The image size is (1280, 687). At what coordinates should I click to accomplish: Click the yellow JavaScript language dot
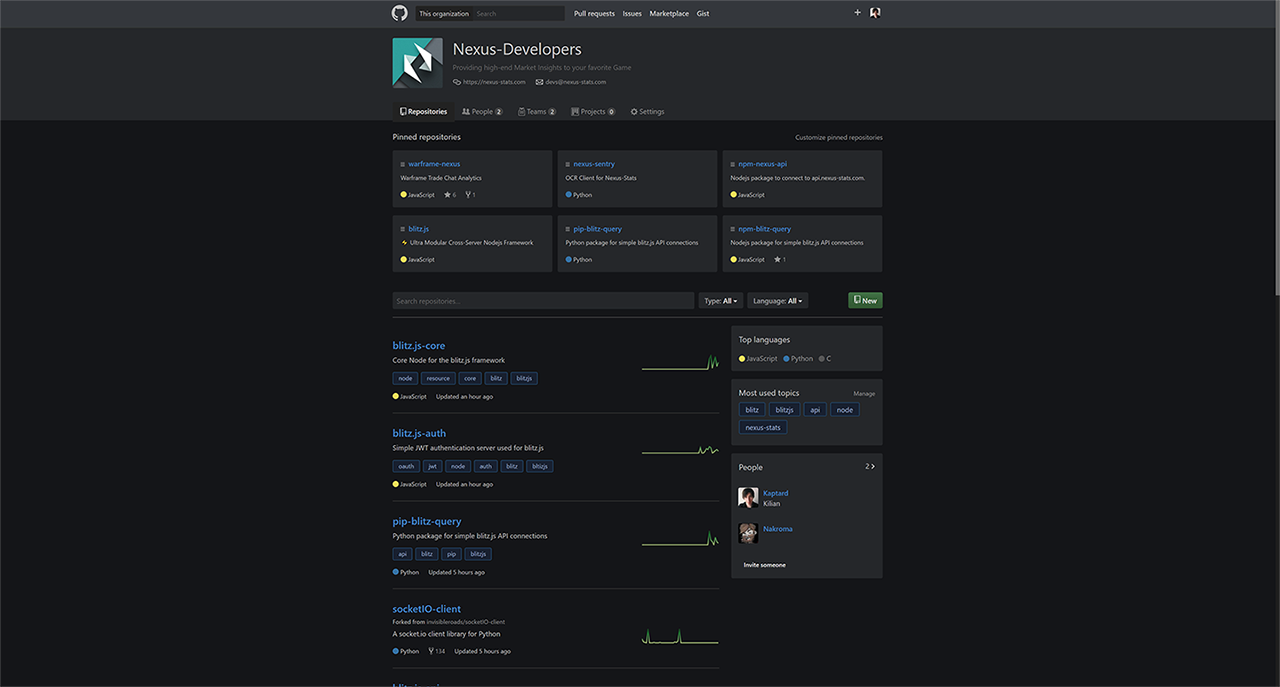tap(742, 358)
